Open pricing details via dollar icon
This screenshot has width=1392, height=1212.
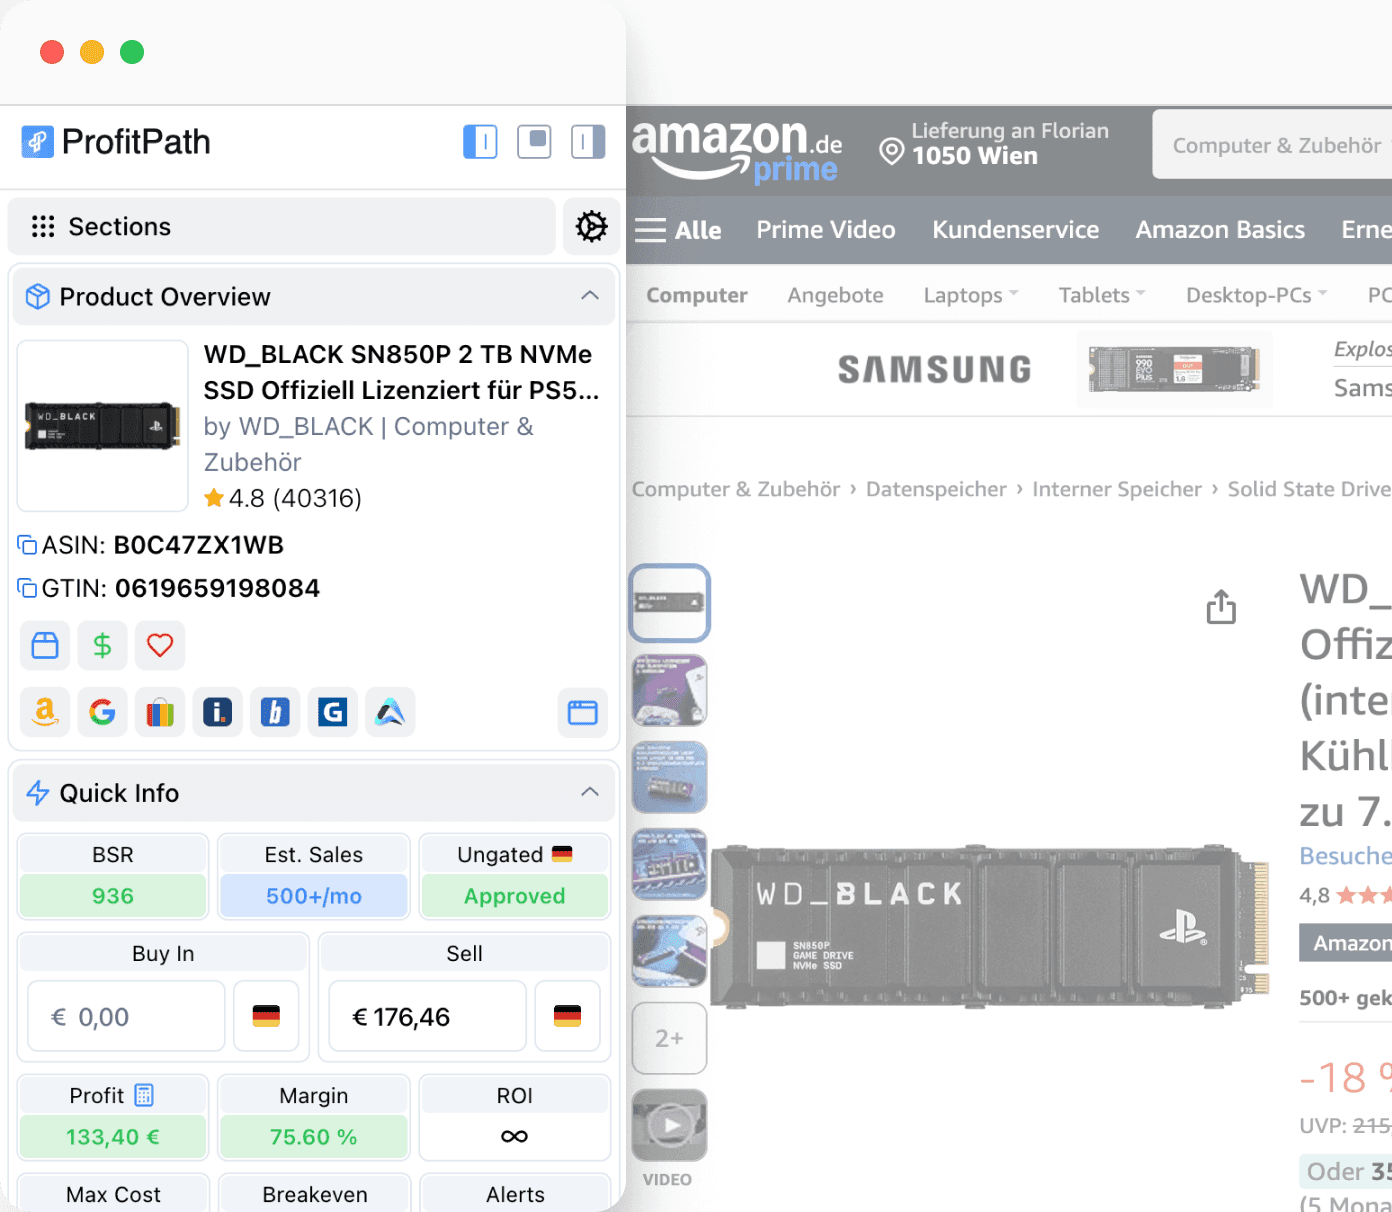point(102,645)
